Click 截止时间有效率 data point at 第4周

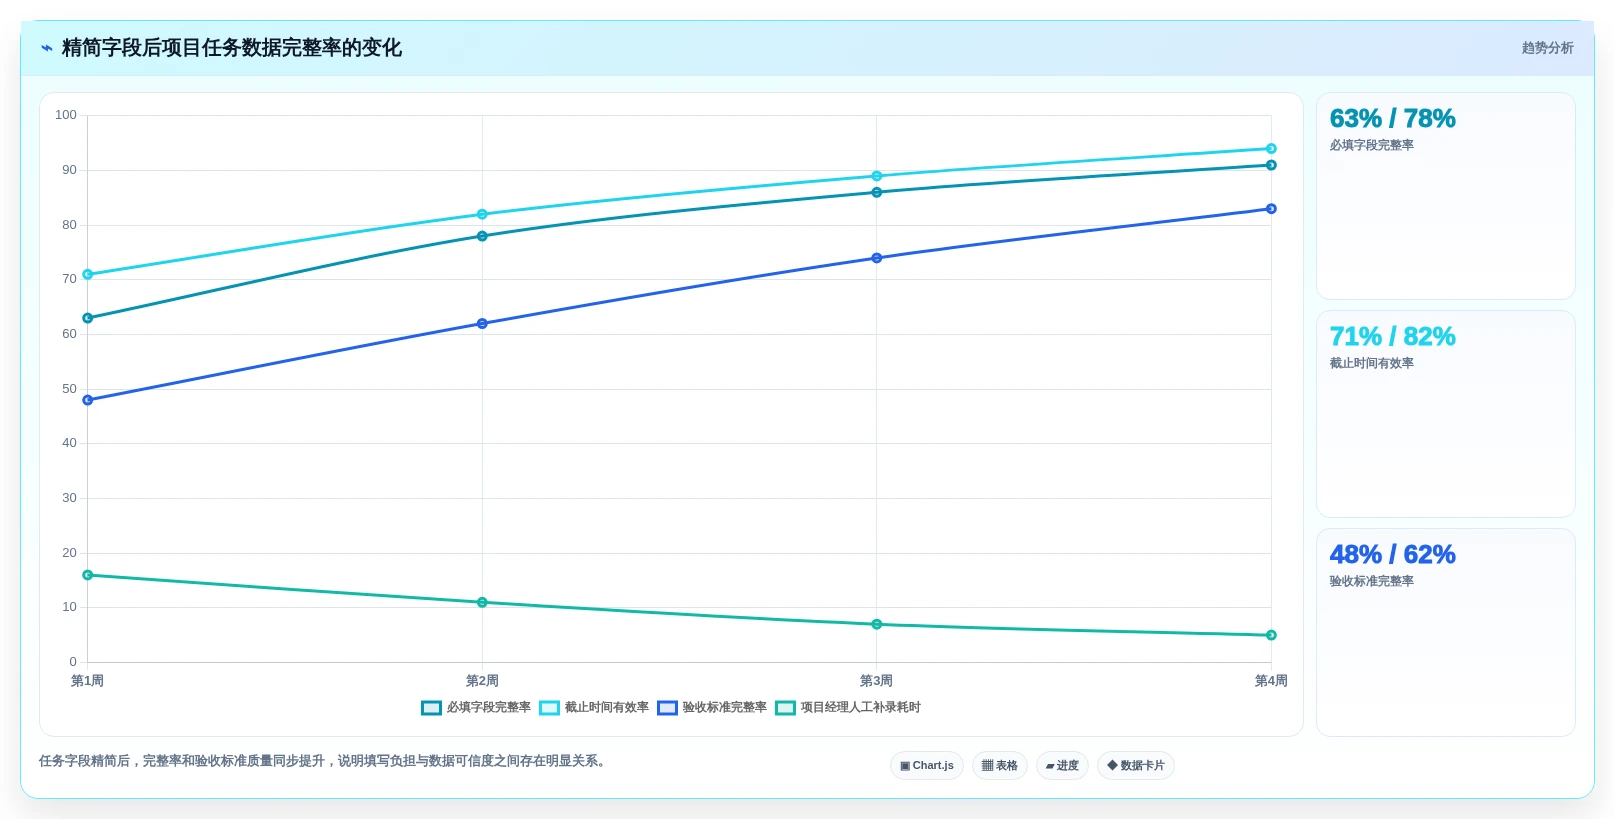1271,149
